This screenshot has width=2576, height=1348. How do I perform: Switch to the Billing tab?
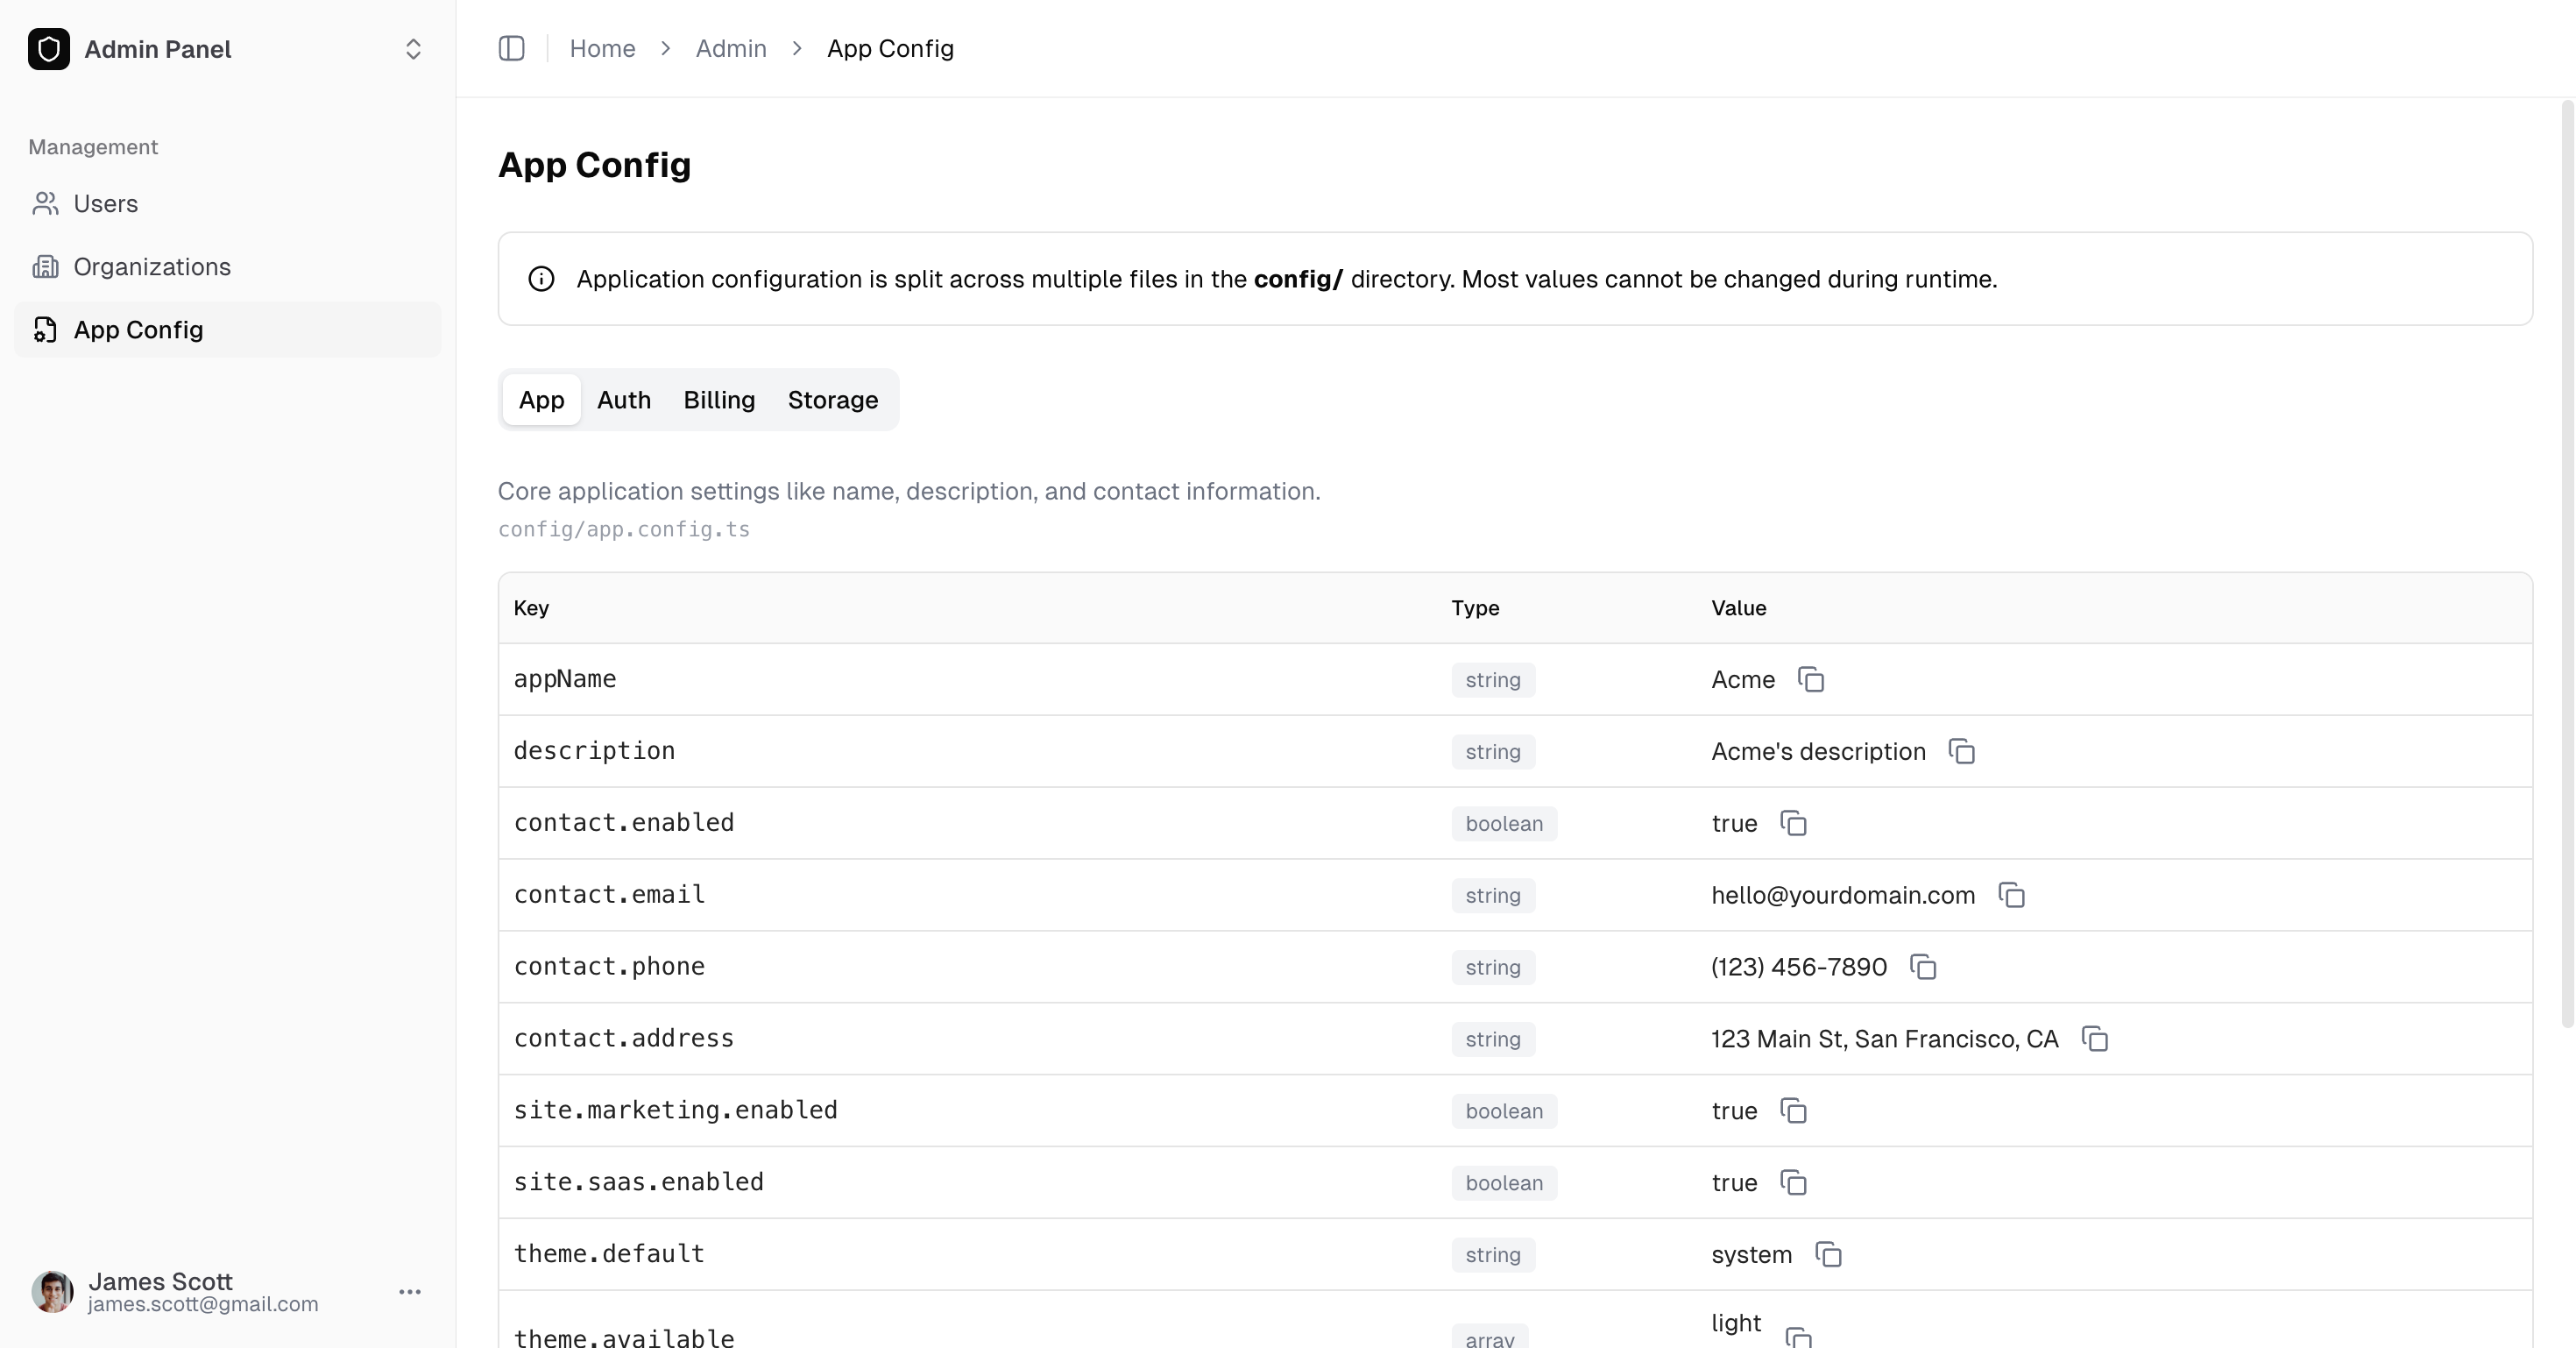pyautogui.click(x=719, y=400)
